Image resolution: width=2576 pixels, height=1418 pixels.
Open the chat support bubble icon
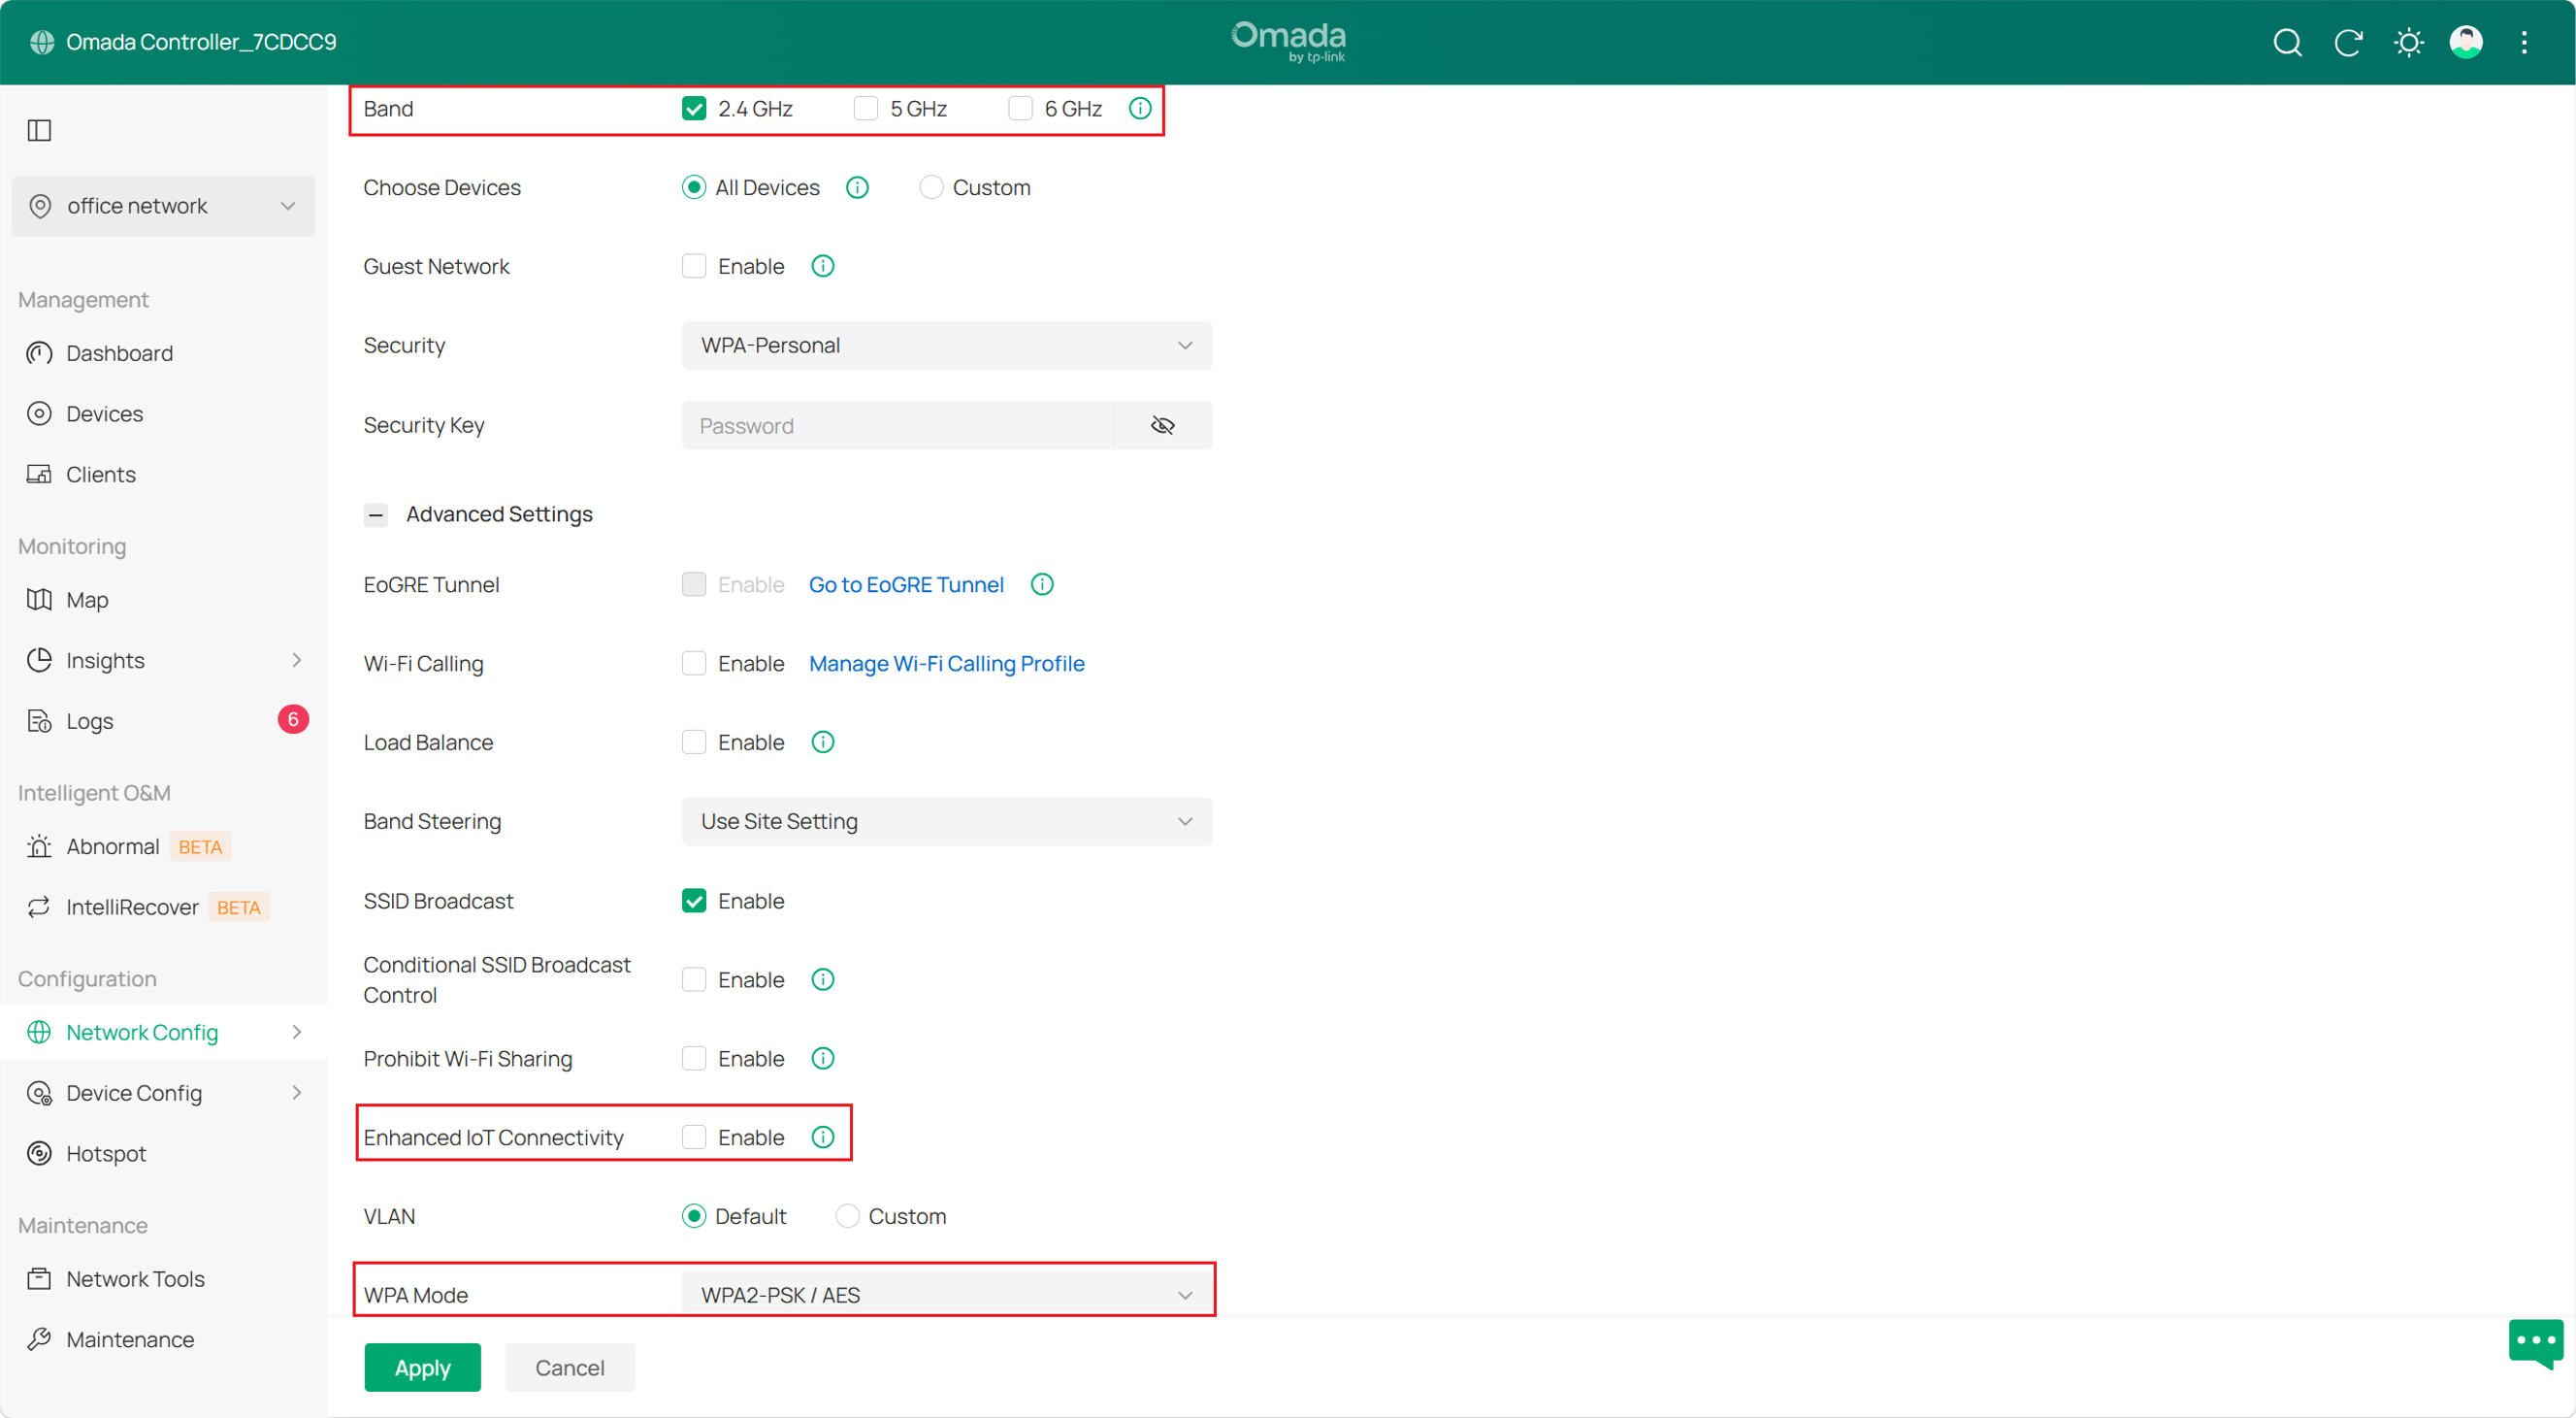point(2536,1343)
